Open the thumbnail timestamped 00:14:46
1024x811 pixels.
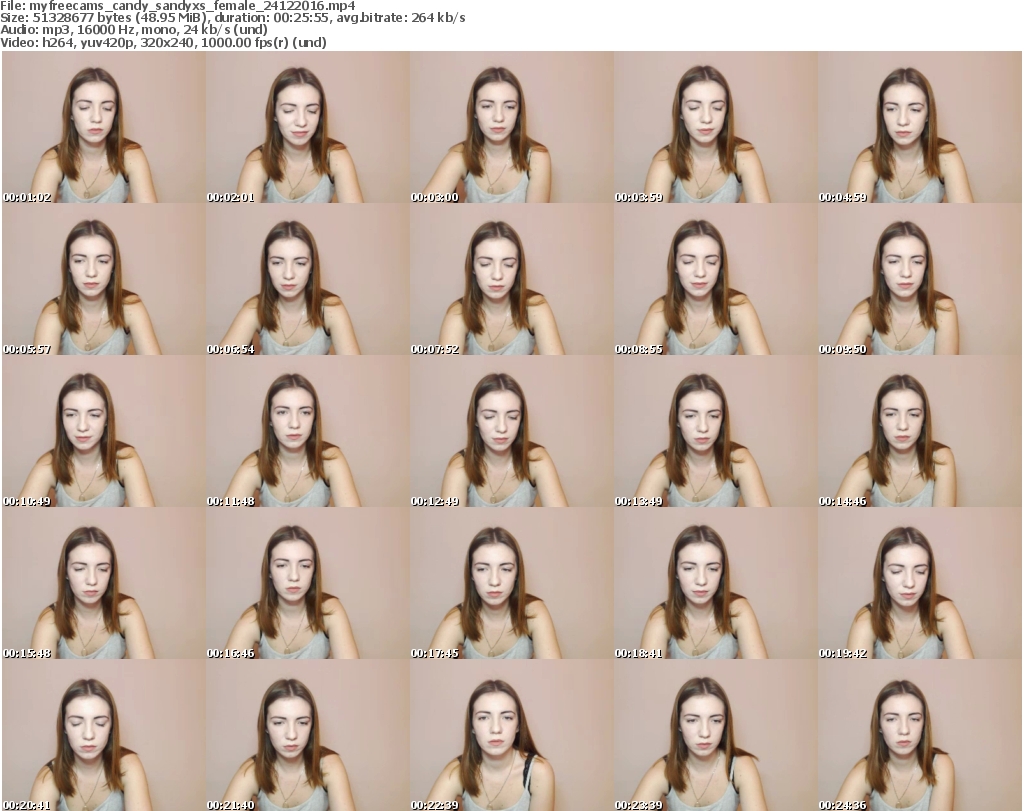(920, 432)
